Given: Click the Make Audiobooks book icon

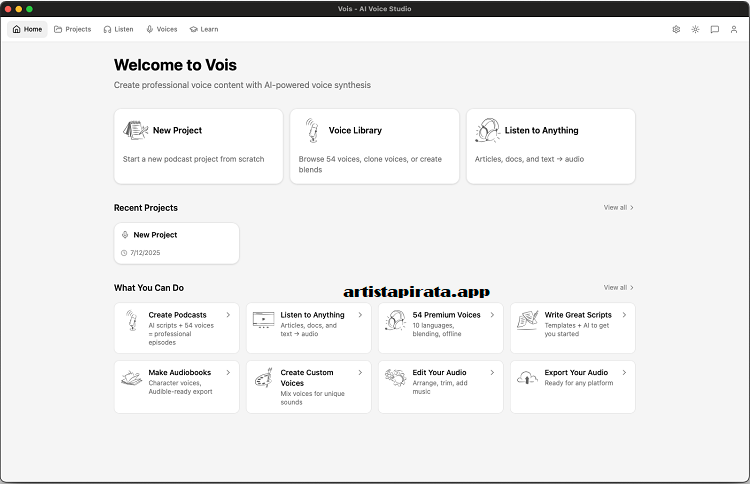Looking at the screenshot, I should click(132, 378).
